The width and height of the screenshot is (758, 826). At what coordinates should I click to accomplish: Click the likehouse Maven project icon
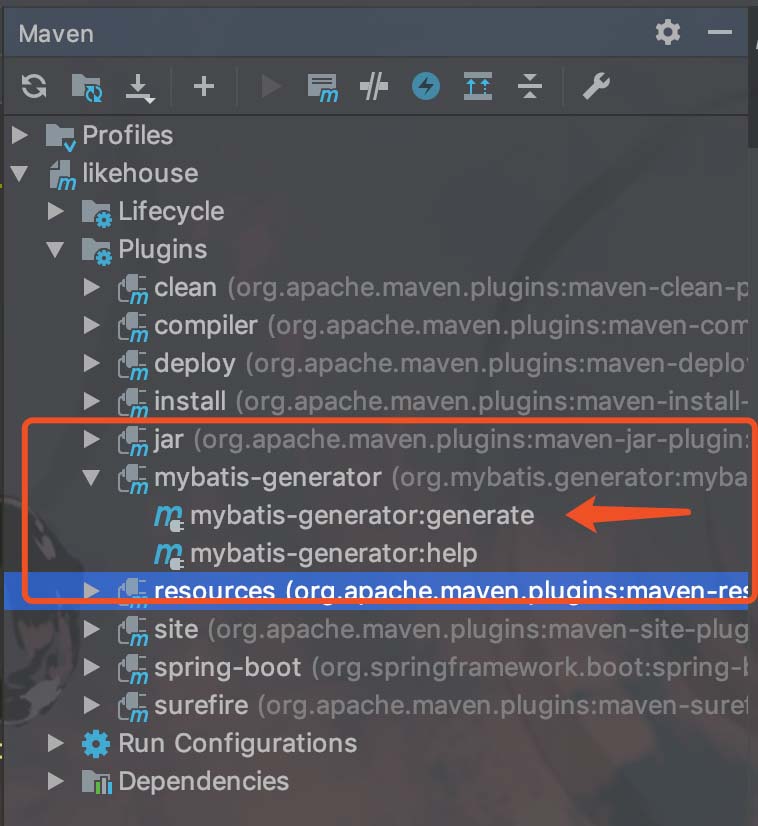(63, 175)
